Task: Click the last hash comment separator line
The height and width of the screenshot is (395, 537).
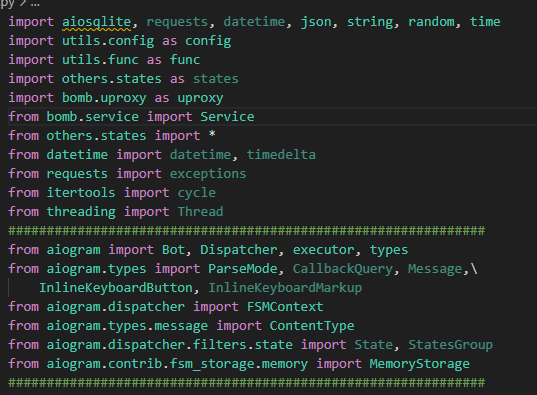Action: click(247, 382)
